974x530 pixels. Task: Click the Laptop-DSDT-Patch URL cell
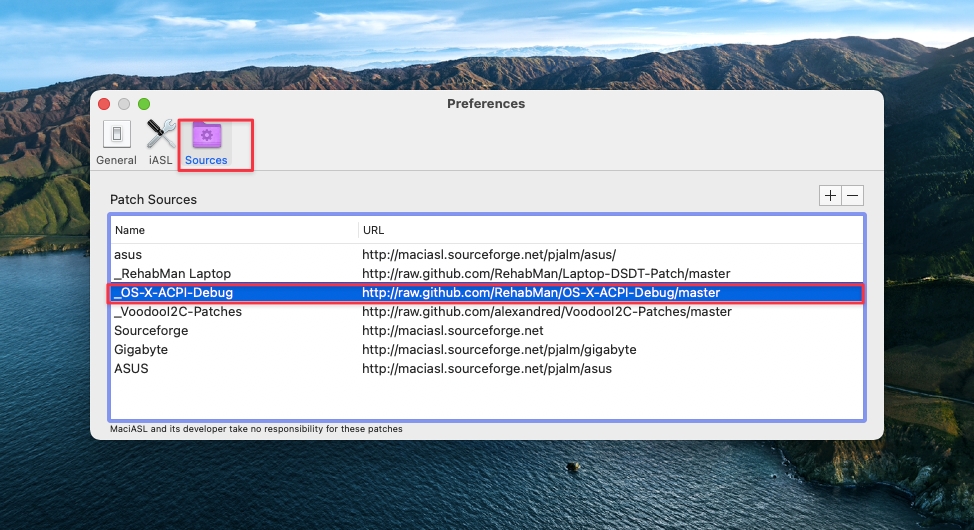point(546,274)
